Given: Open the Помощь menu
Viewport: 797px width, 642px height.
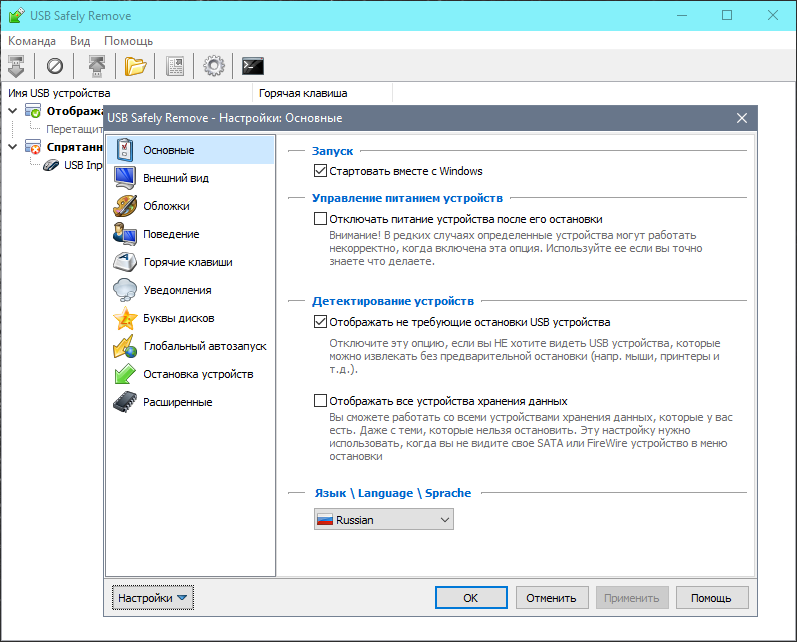Looking at the screenshot, I should pos(128,41).
